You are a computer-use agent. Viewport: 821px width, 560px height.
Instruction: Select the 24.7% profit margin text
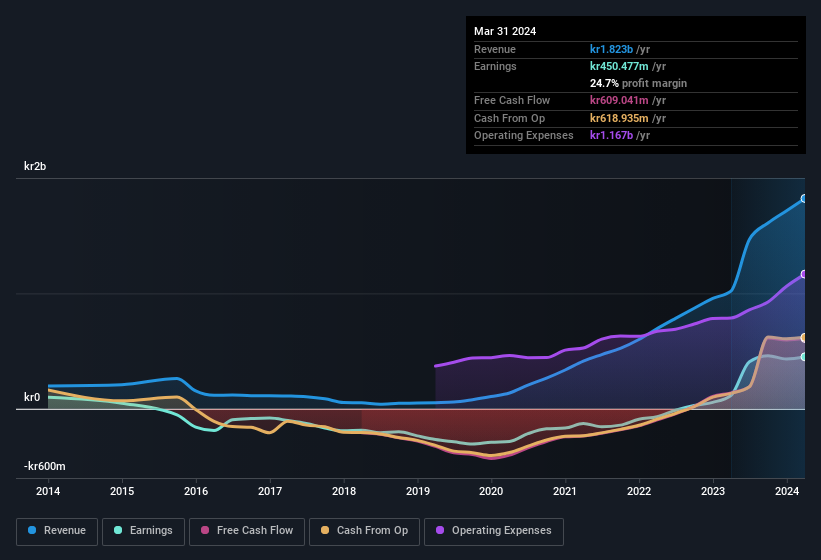(638, 83)
